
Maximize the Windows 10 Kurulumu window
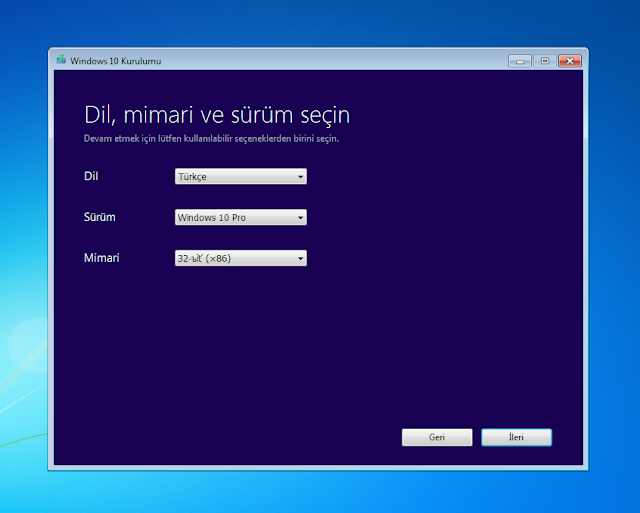tap(544, 61)
